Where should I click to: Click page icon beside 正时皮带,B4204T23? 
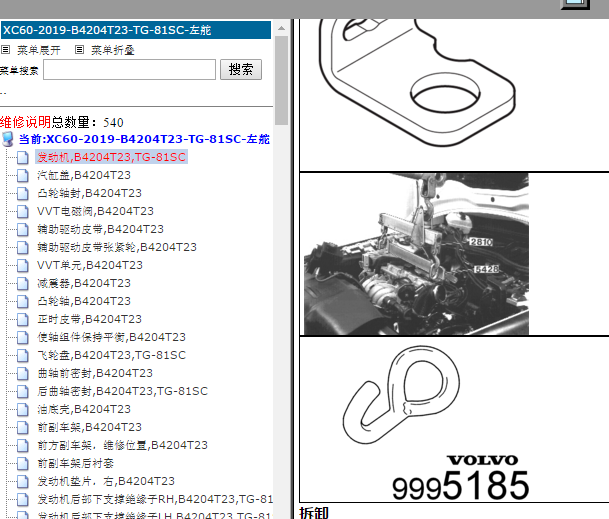tap(23, 319)
